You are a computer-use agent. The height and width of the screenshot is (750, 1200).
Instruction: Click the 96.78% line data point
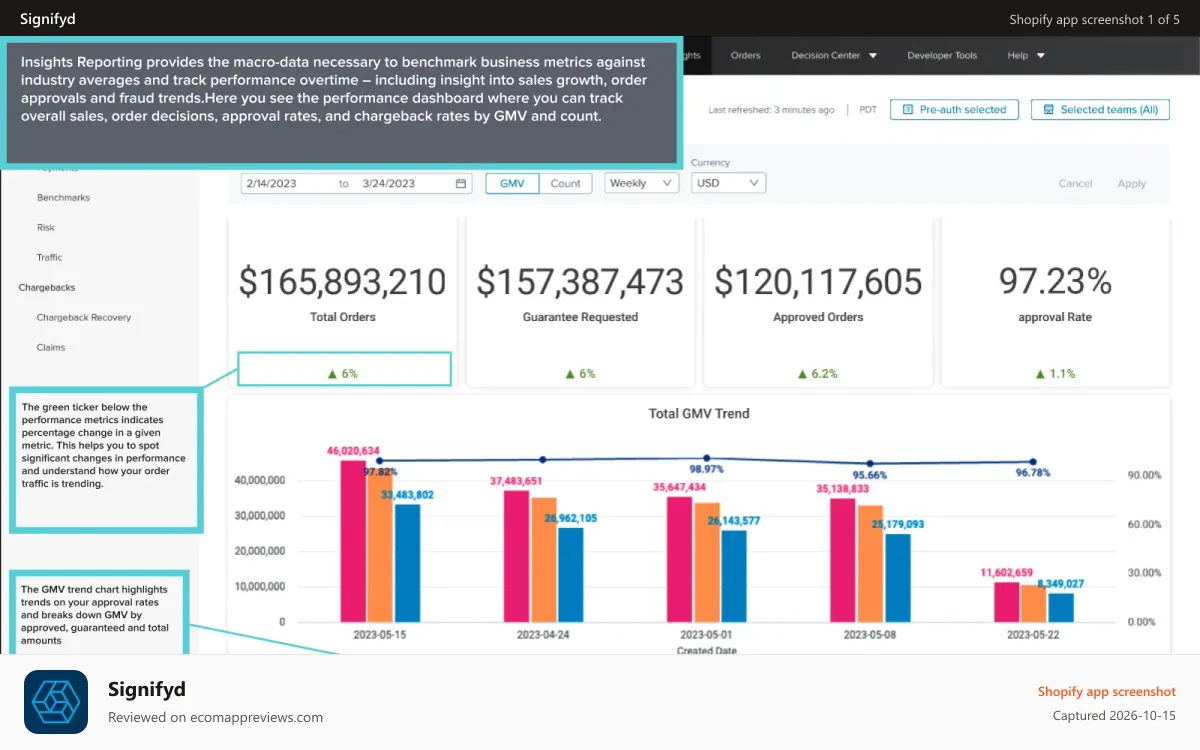[1033, 462]
